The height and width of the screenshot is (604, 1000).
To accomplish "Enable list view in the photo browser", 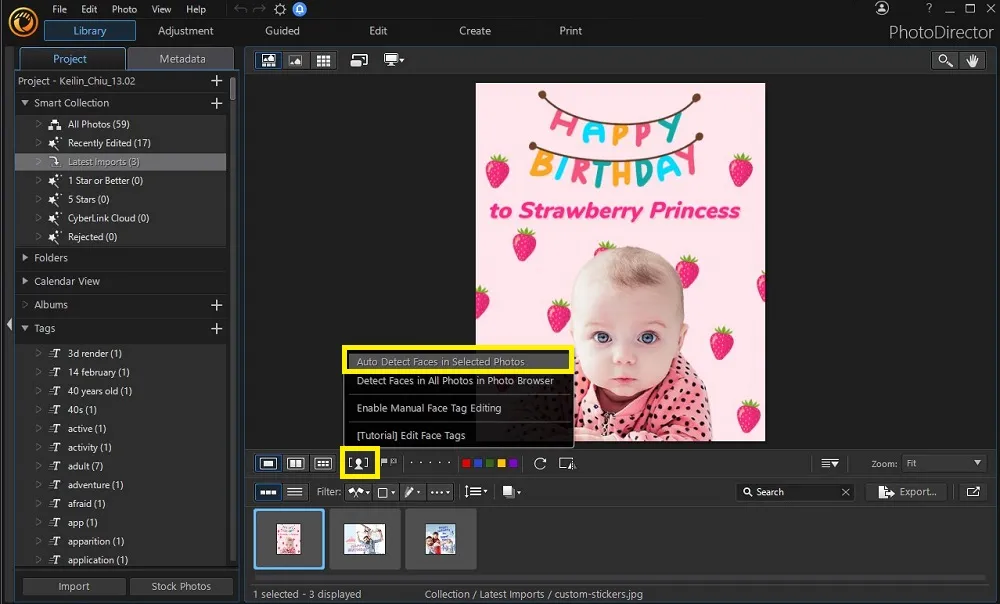I will [x=294, y=491].
